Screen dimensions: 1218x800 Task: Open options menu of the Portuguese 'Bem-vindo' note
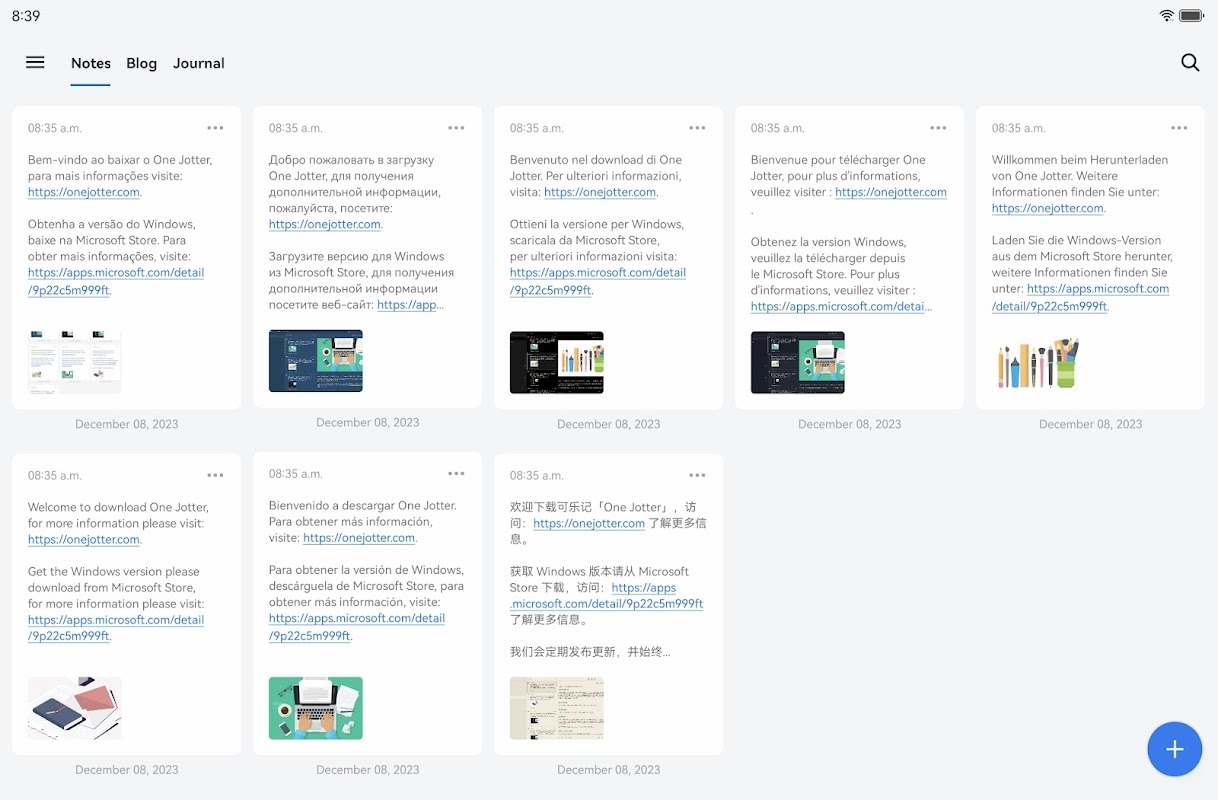tap(215, 128)
